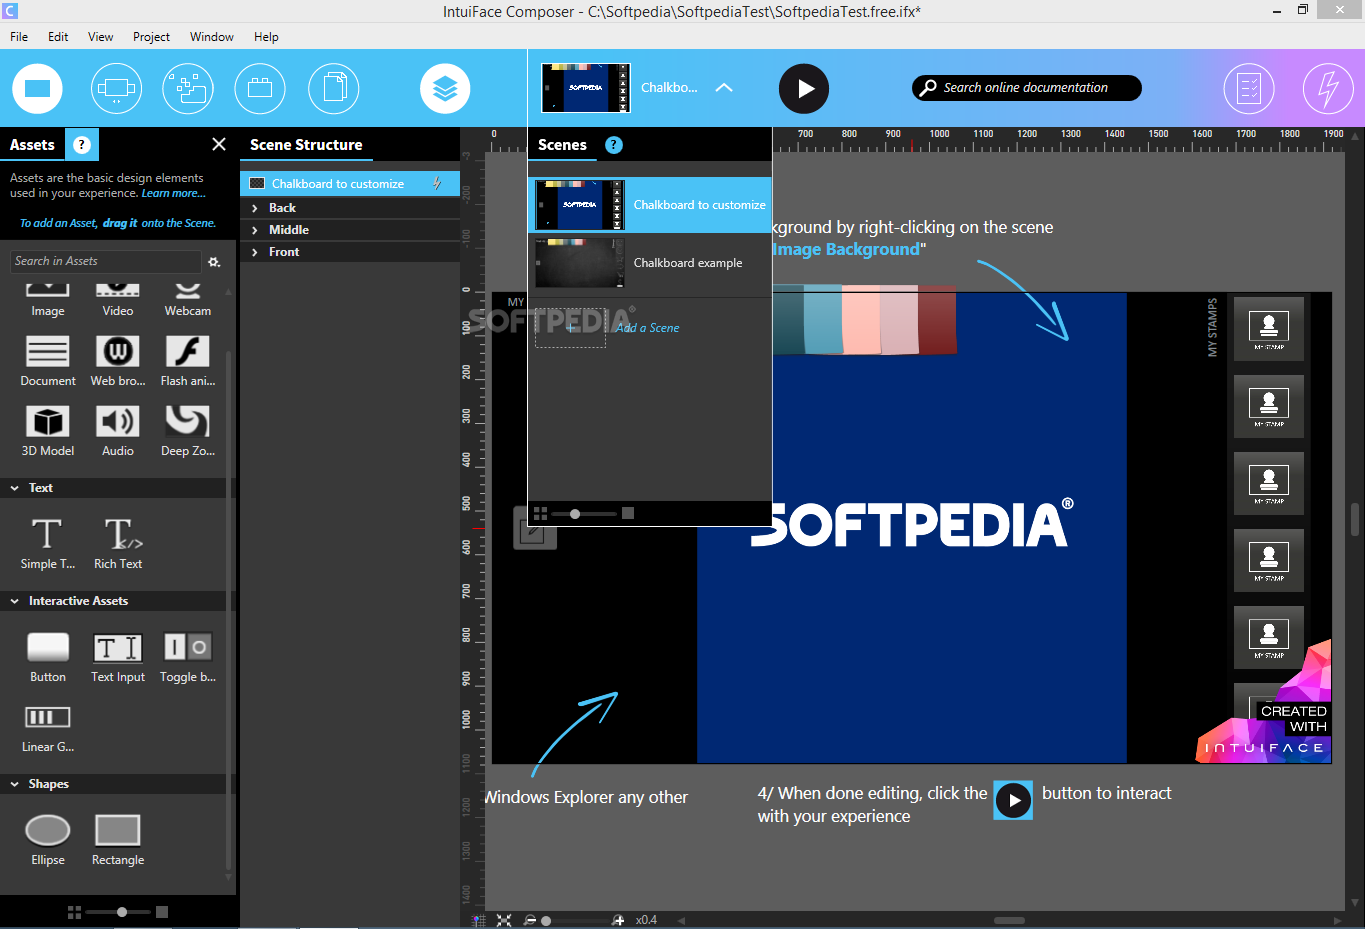The height and width of the screenshot is (929, 1365).
Task: Select the Document asset
Action: pos(48,361)
